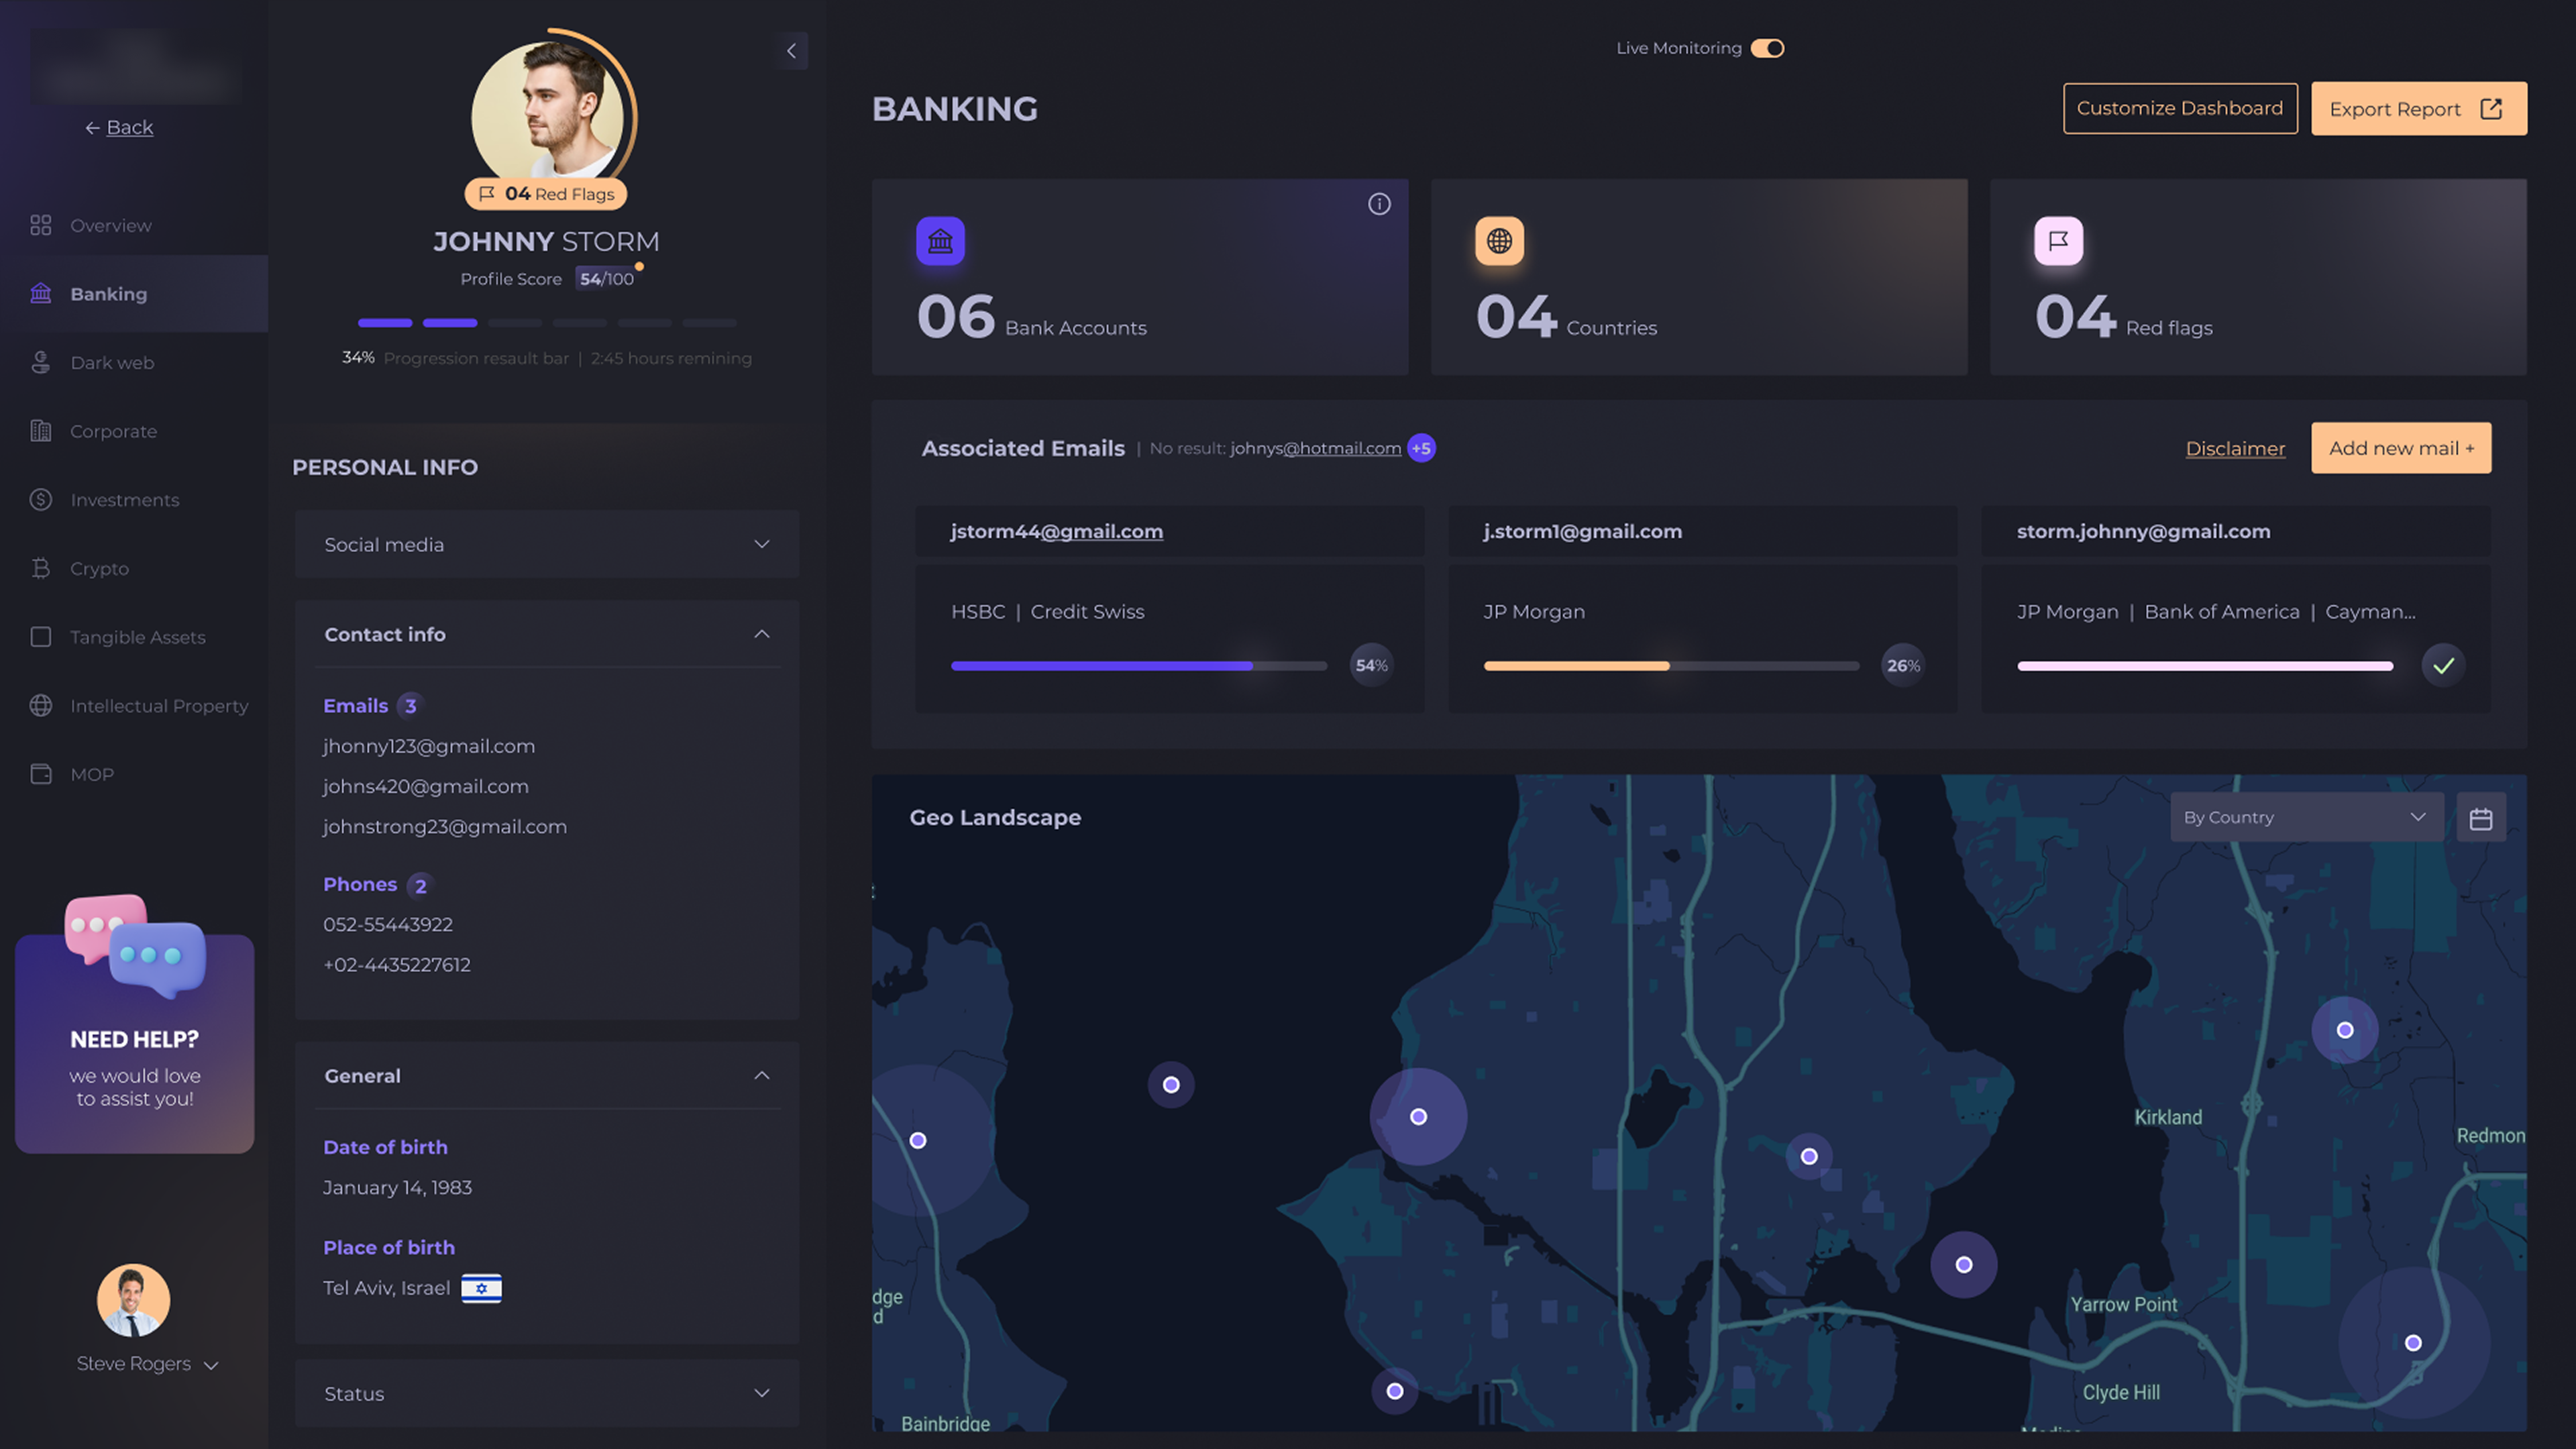Screen dimensions: 2576x1449
Task: Click the Investments dollar icon
Action: pos(40,499)
